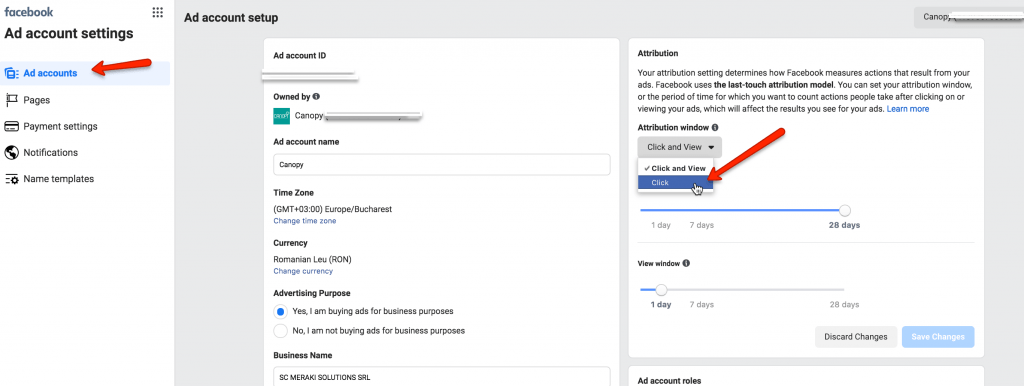1024x386 pixels.
Task: Click the Ad account setup page title
Action: (231, 18)
